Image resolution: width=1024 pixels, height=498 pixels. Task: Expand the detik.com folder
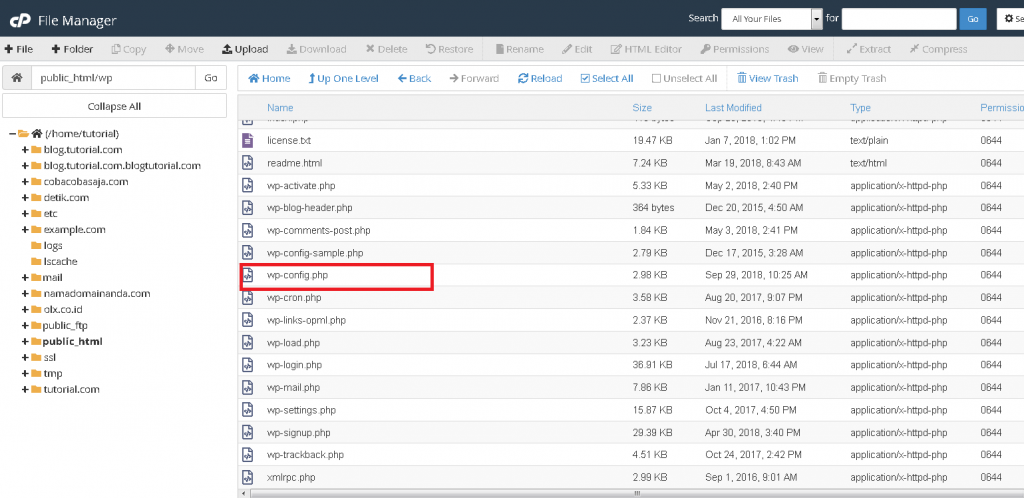(x=25, y=197)
